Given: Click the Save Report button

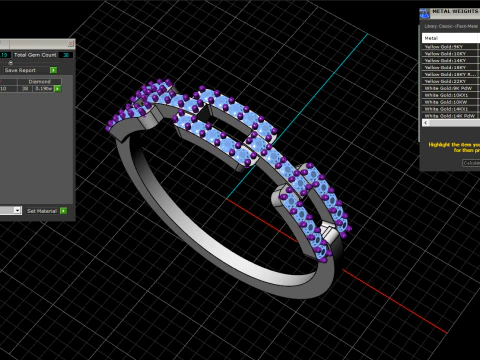Looking at the screenshot, I should click(x=26, y=70).
